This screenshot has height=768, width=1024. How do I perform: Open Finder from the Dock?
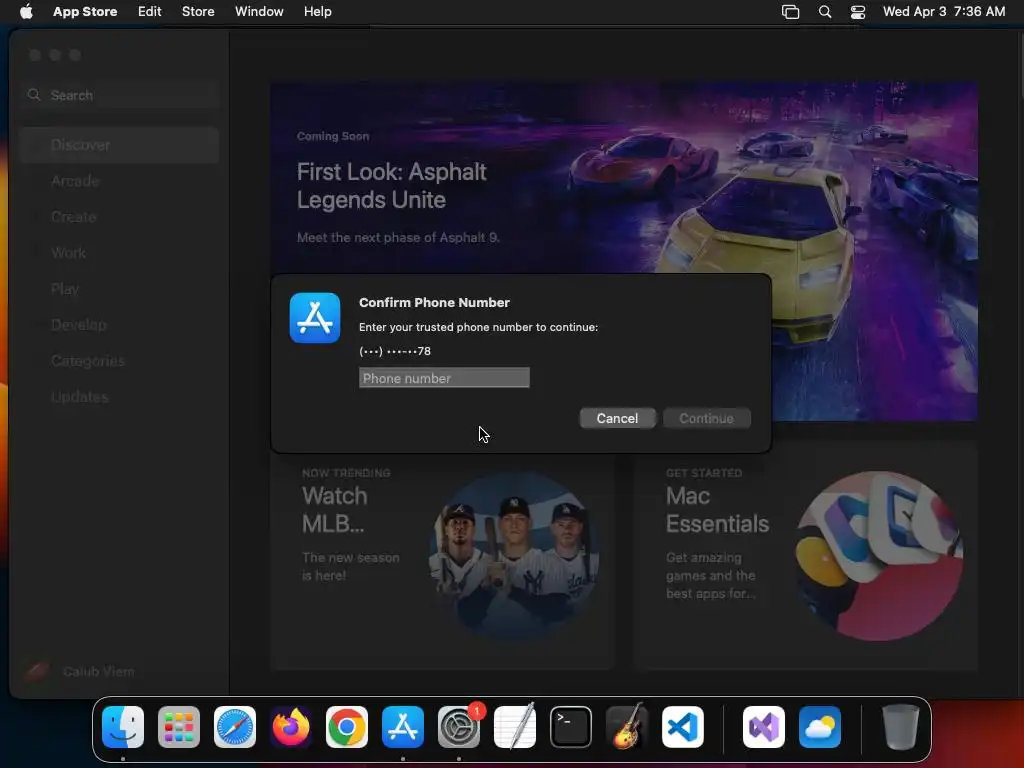123,727
